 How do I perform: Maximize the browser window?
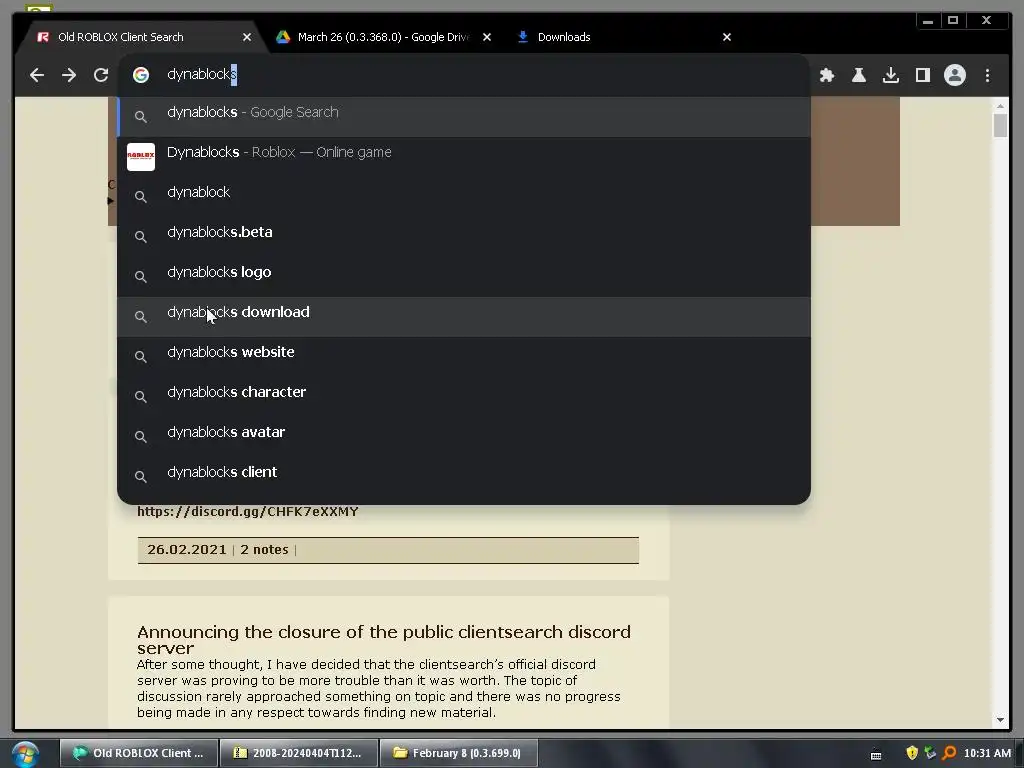(x=953, y=21)
